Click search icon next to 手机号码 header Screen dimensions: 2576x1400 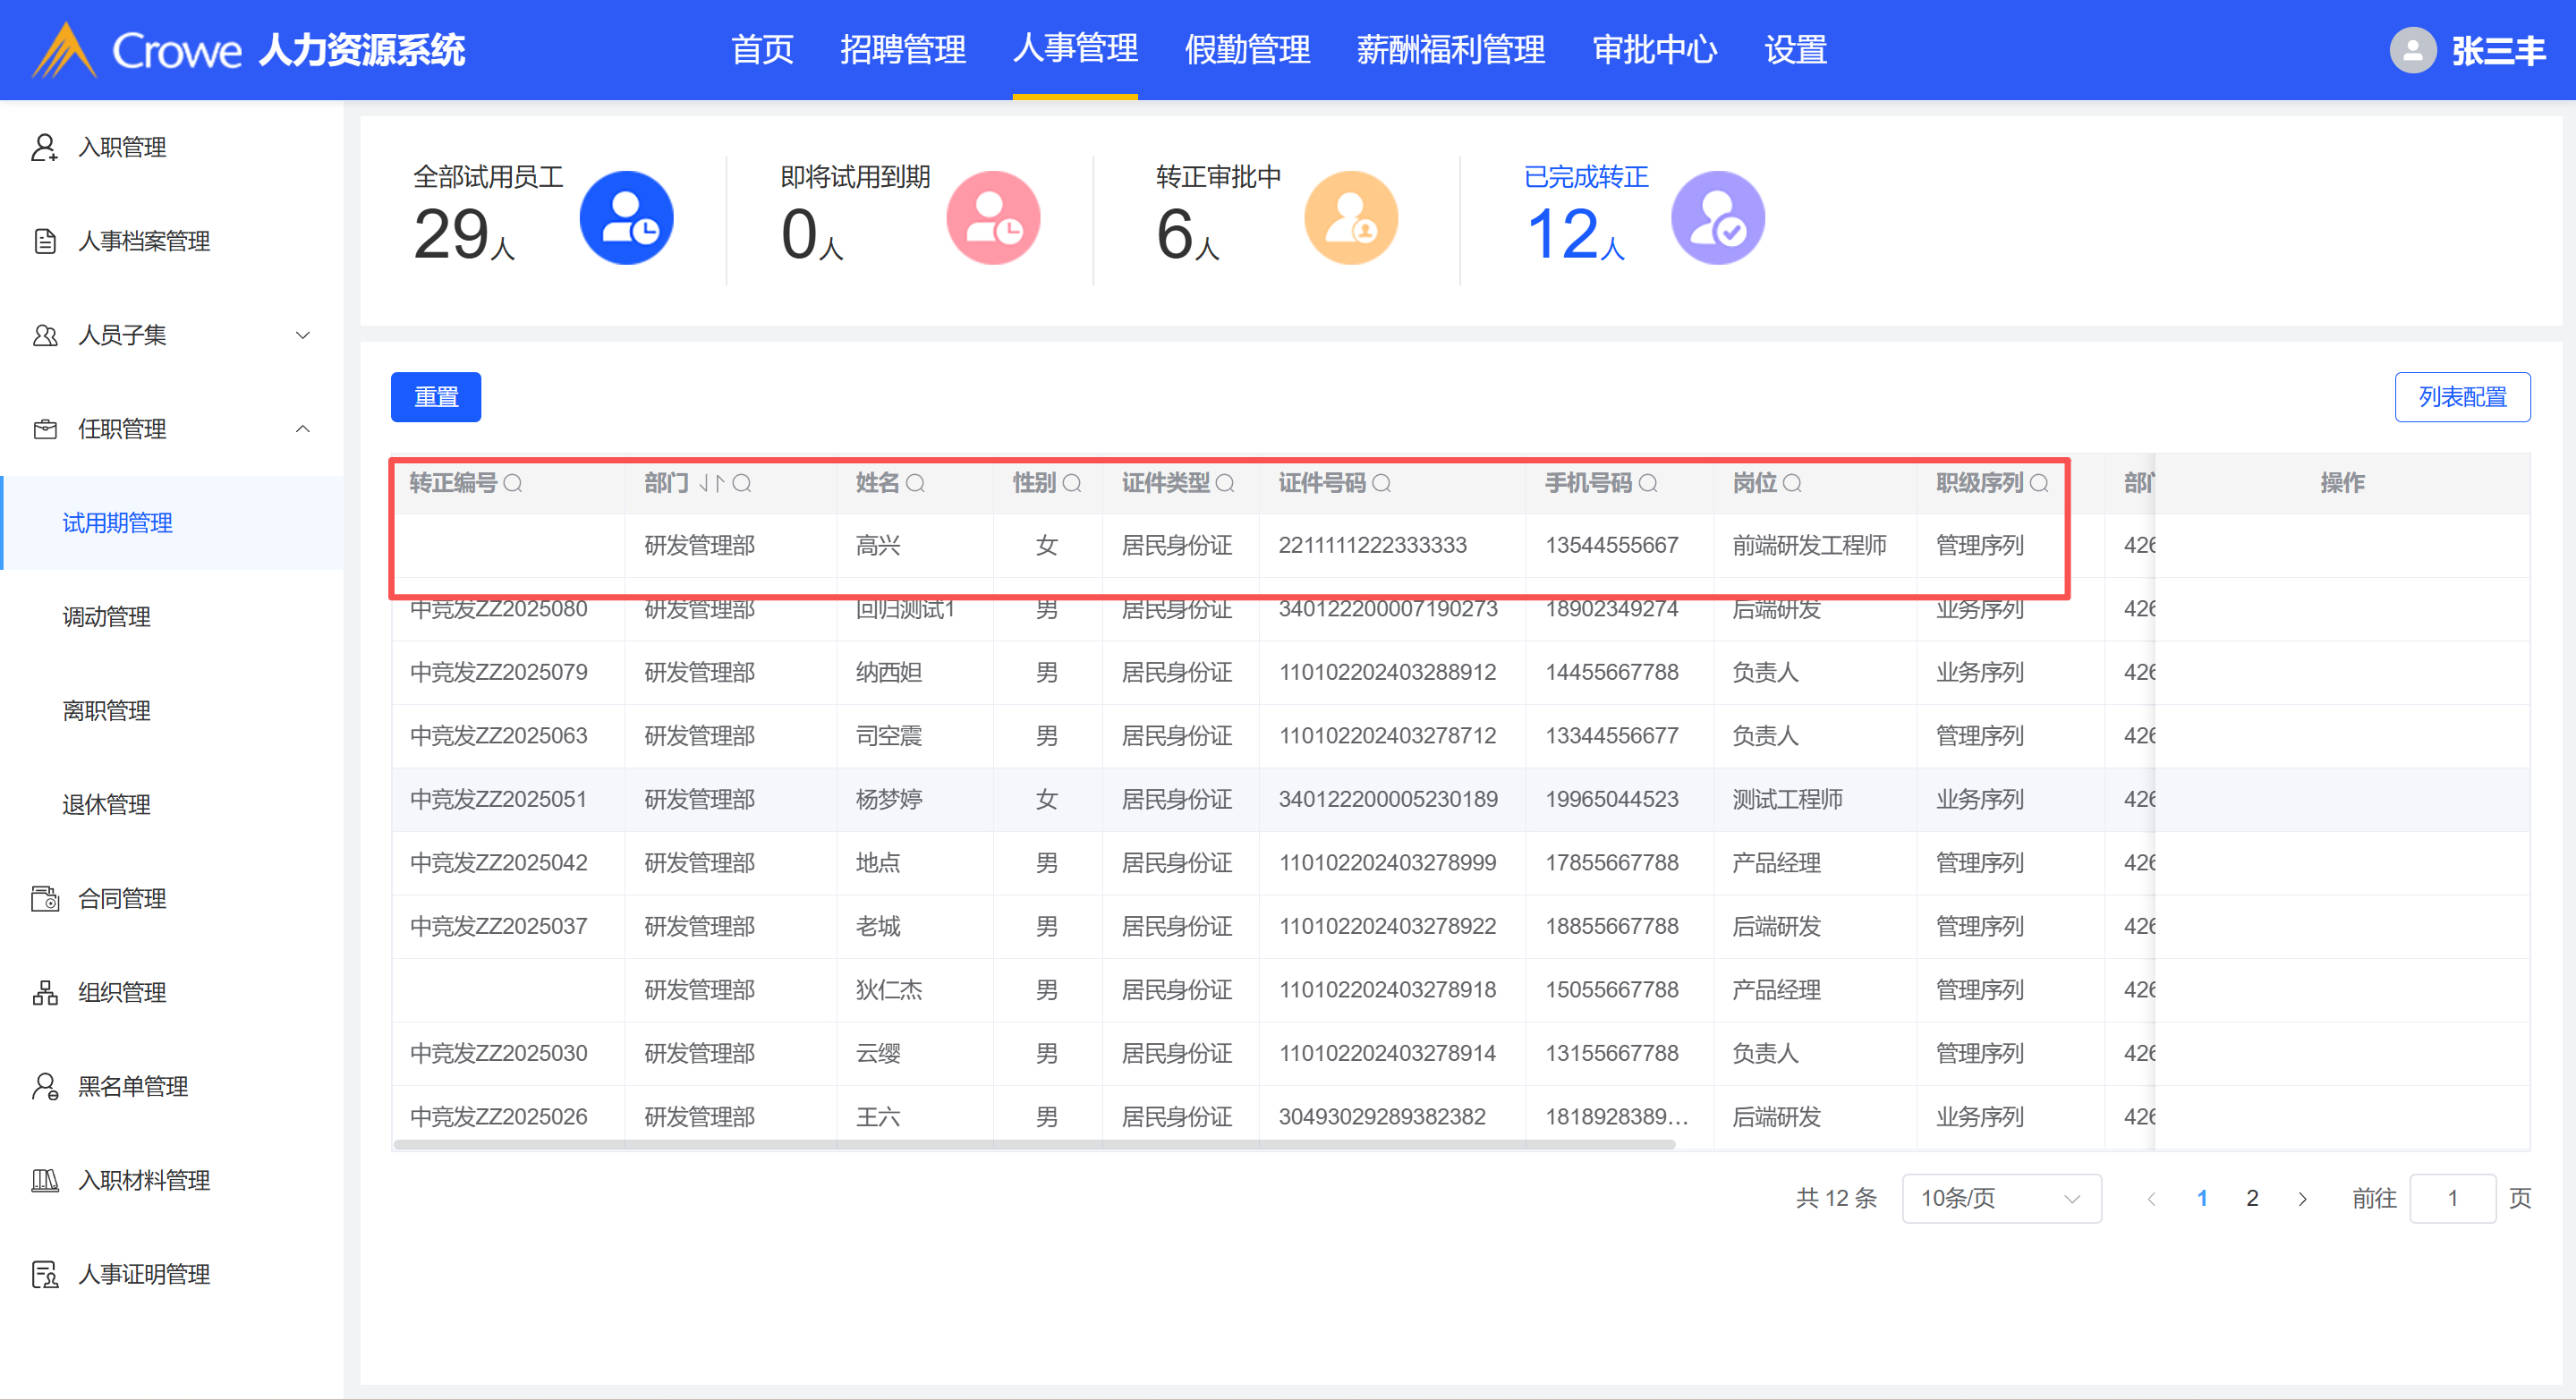click(1648, 484)
